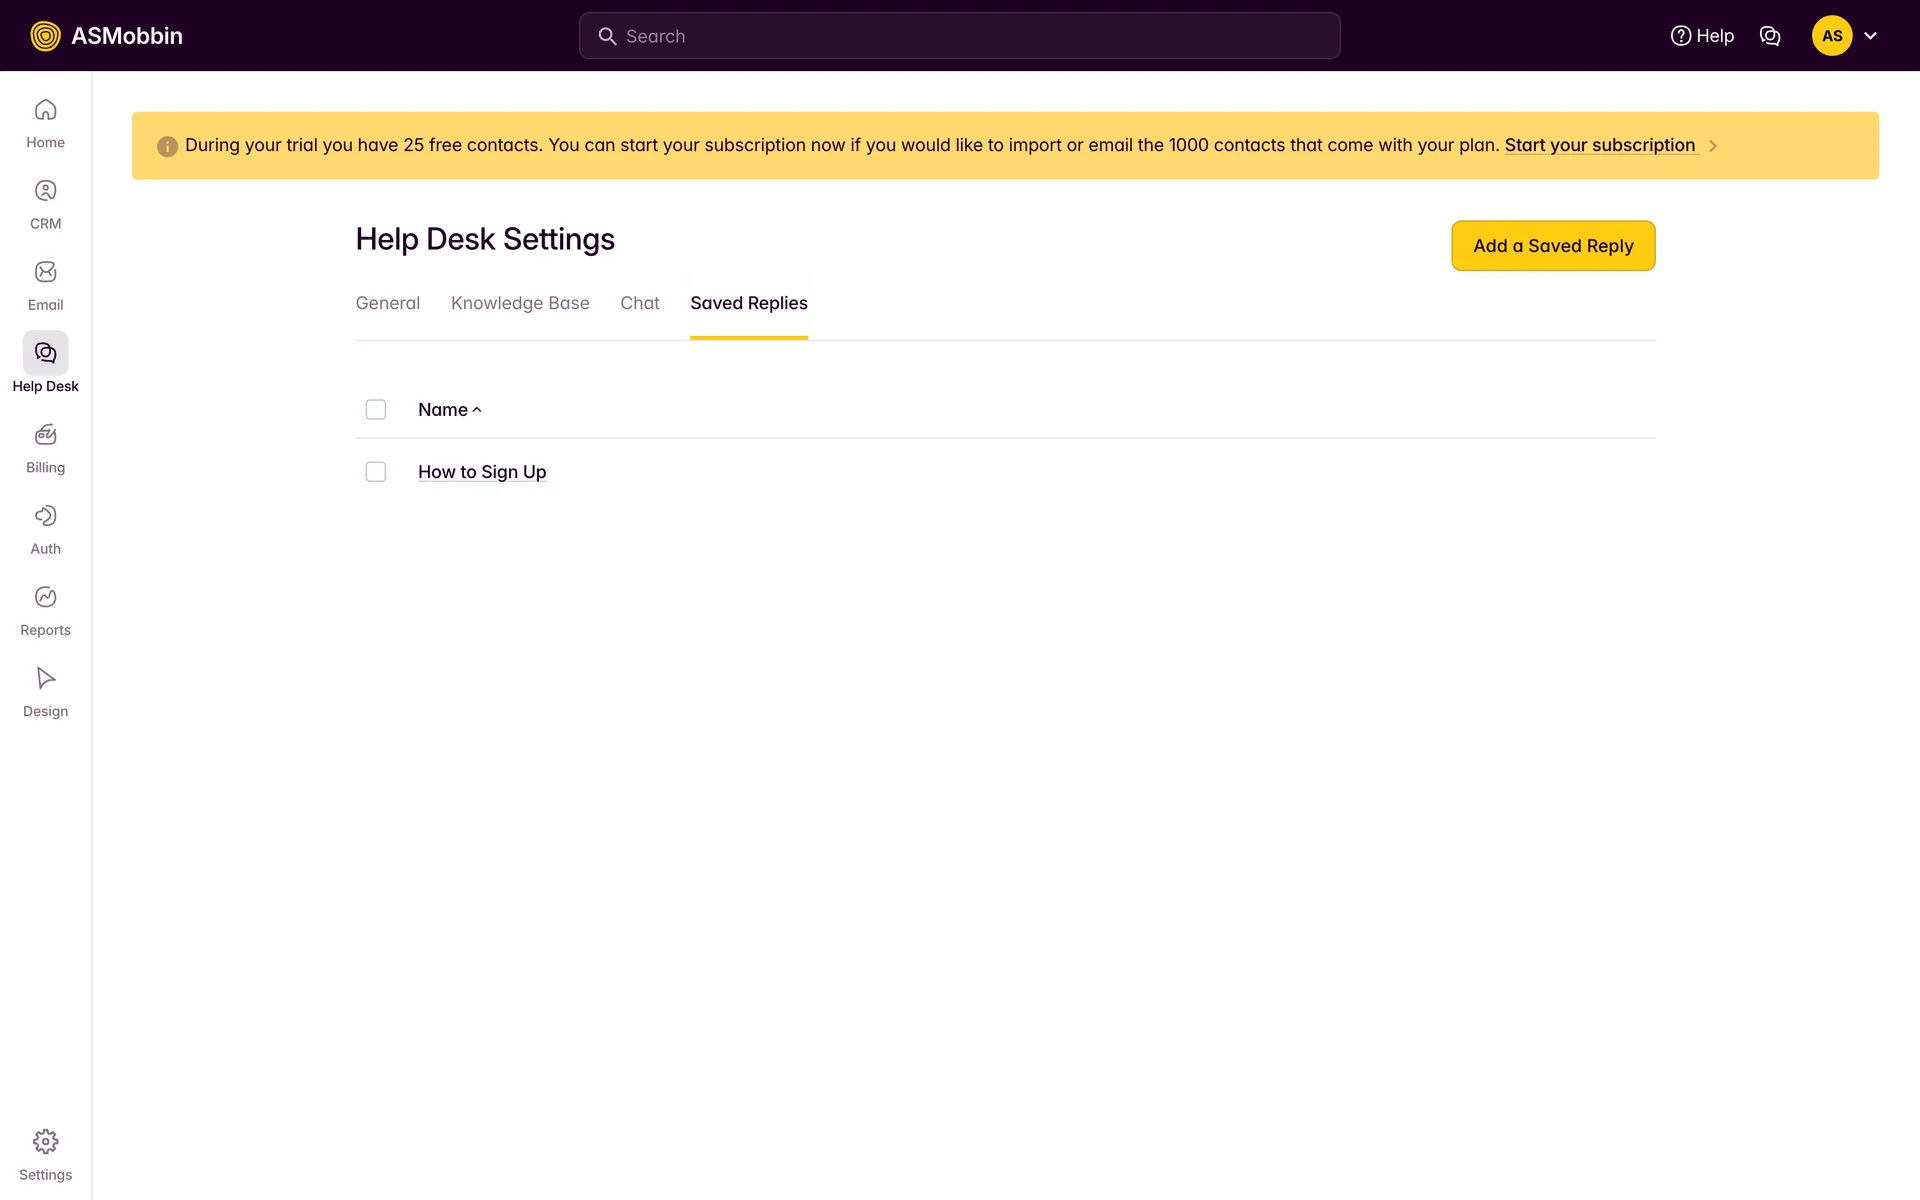Open Settings gear at sidebar bottom
Image resolution: width=1920 pixels, height=1200 pixels.
tap(45, 1154)
